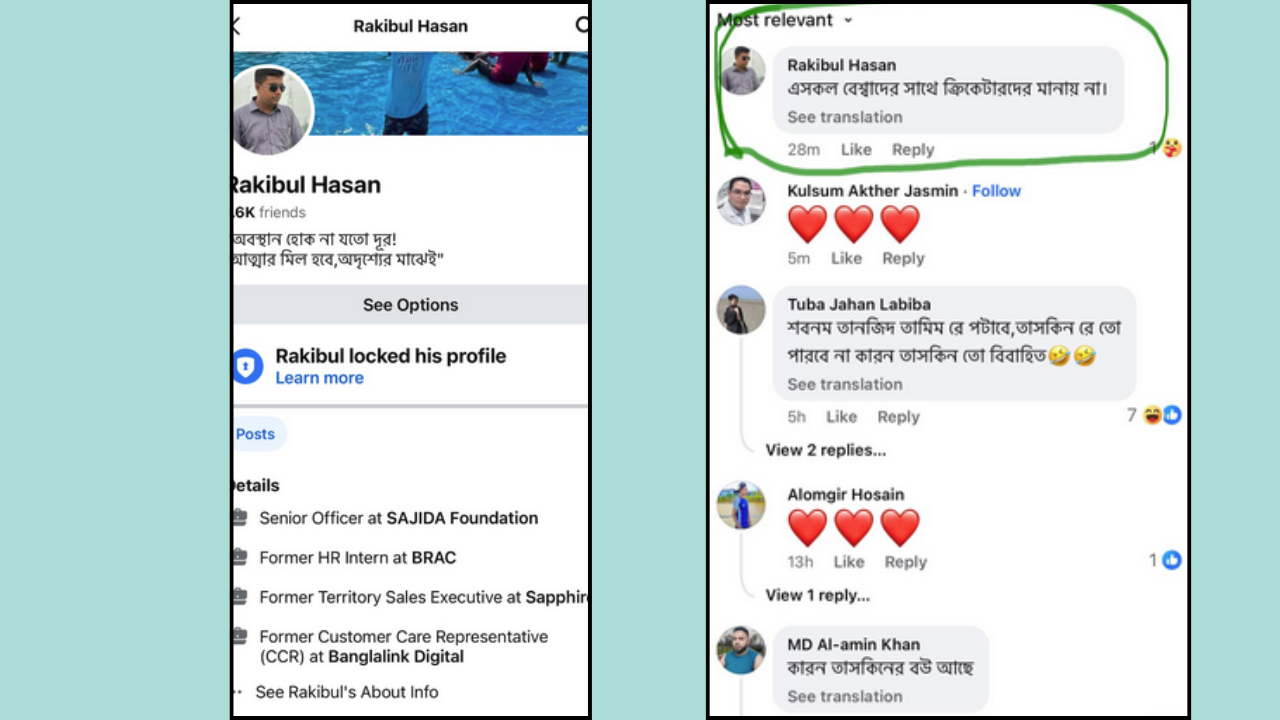Open the Most relevant sort dropdown
1280x720 pixels.
tap(786, 20)
